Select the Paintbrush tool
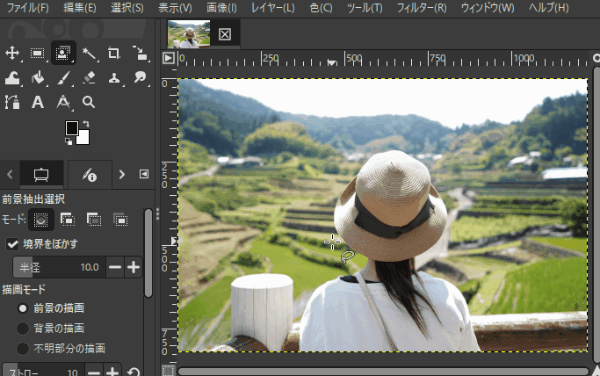Screen dimensions: 600x376 click(63, 78)
